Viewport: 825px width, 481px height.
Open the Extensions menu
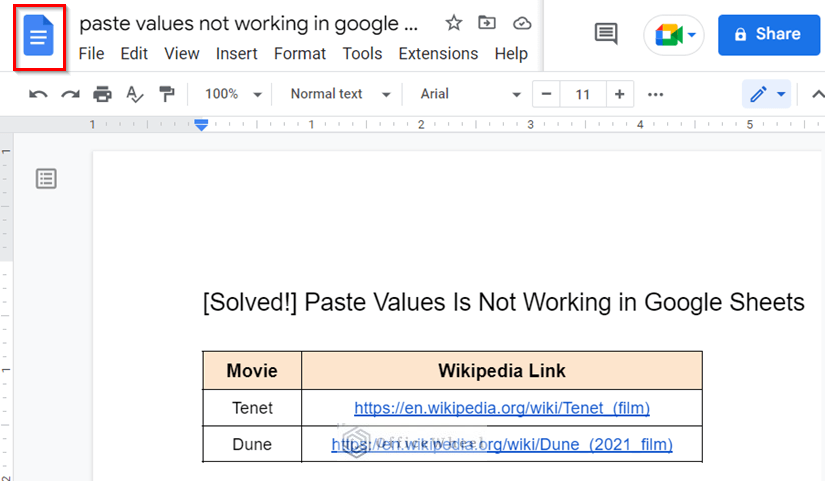coord(438,54)
